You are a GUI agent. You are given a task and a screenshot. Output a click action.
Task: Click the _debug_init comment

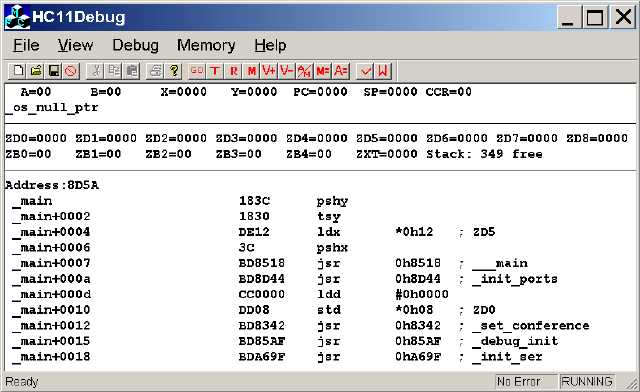click(515, 341)
